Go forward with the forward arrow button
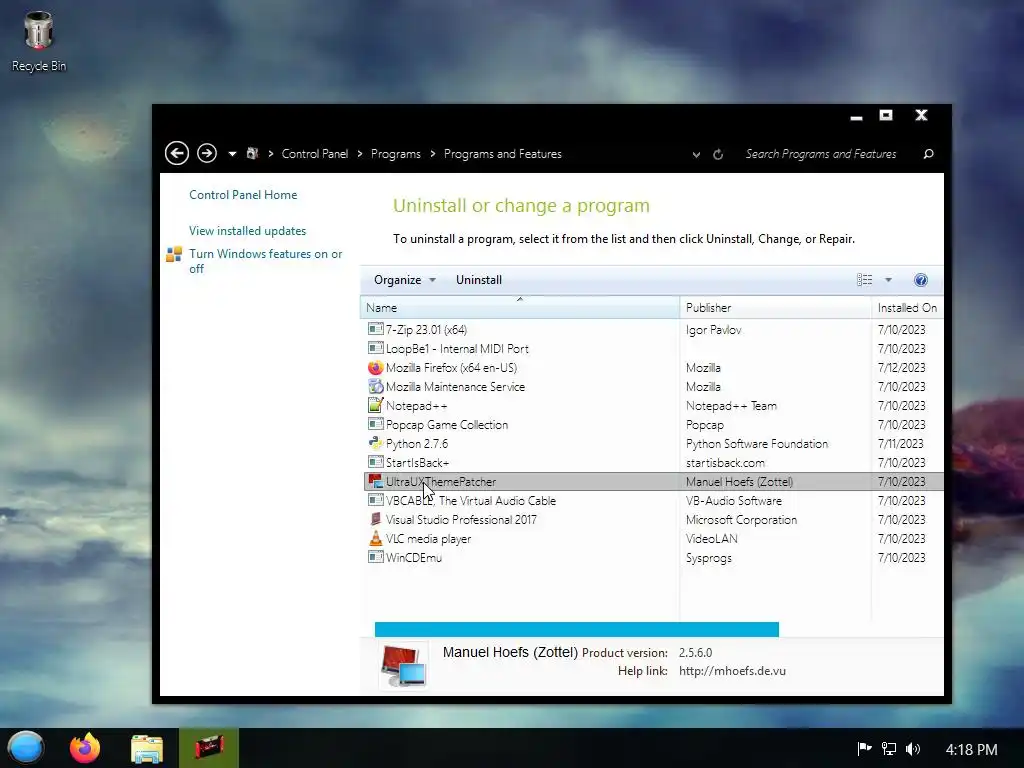1024x768 pixels. pyautogui.click(x=207, y=153)
